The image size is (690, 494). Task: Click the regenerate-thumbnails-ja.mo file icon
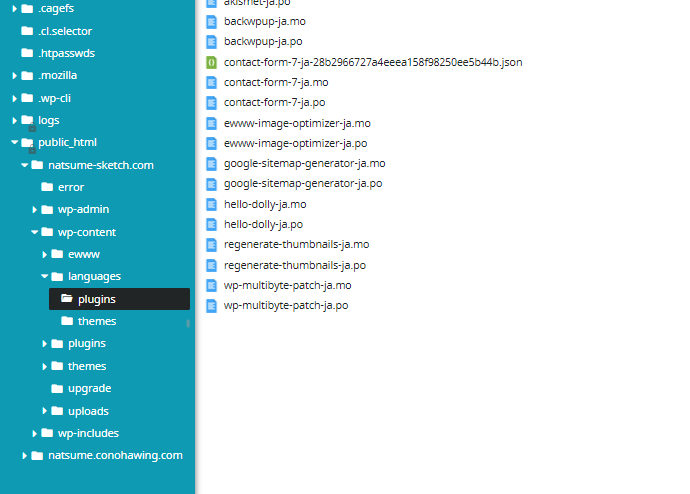click(212, 245)
